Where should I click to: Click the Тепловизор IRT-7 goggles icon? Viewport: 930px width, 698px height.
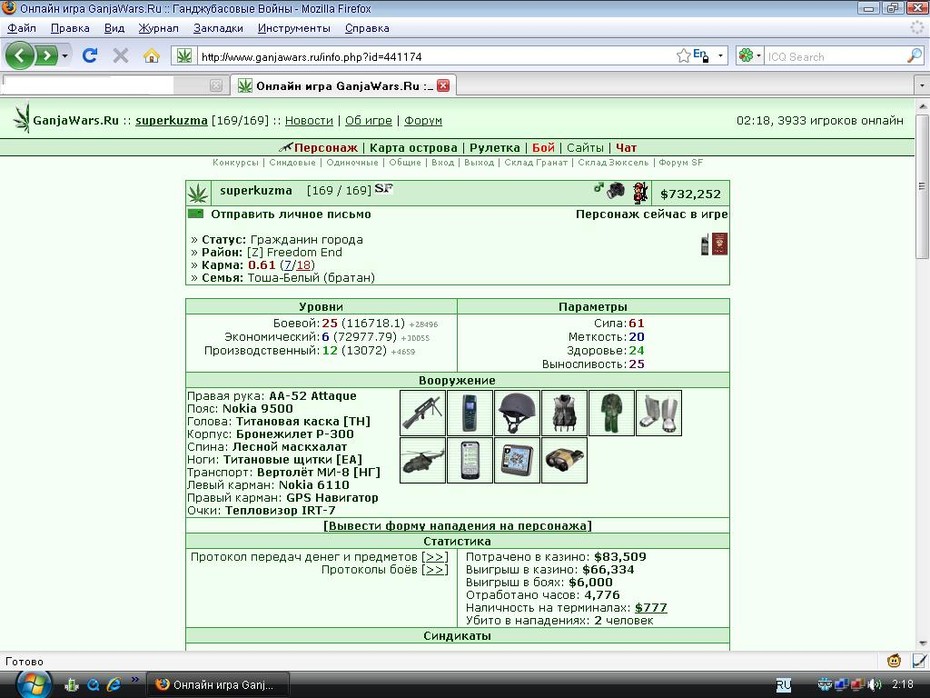coord(564,460)
